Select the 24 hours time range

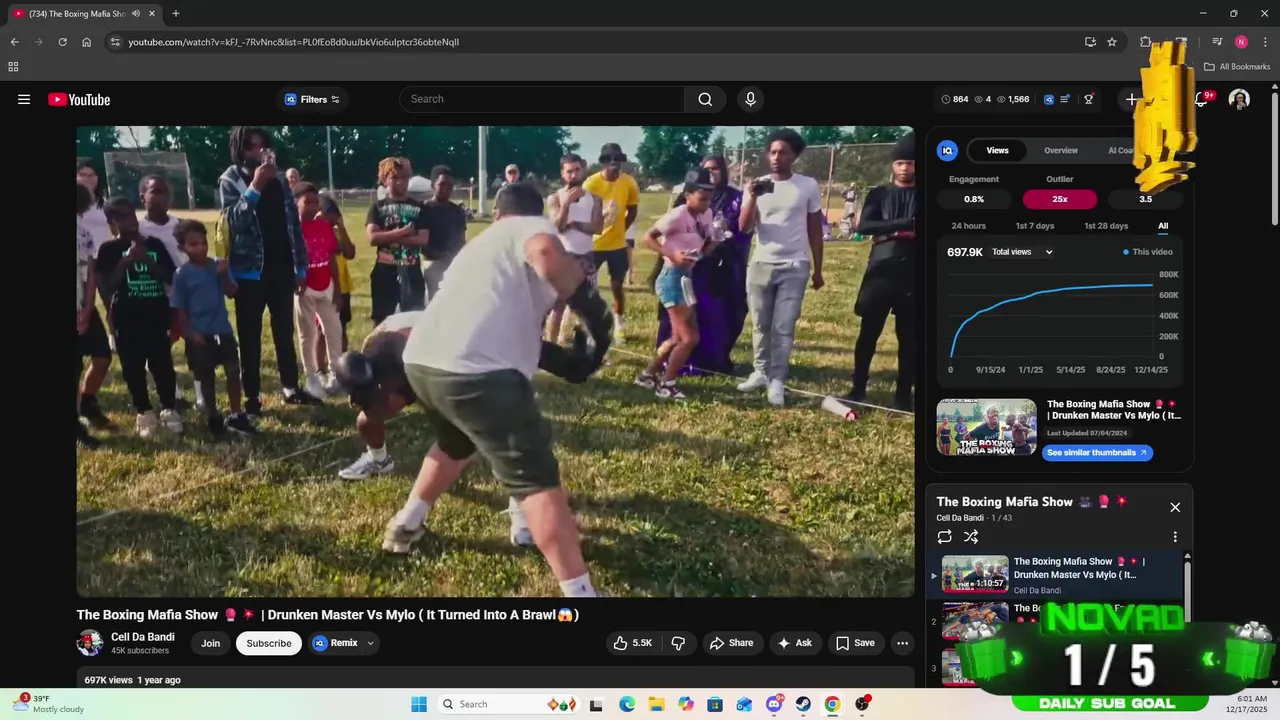968,226
